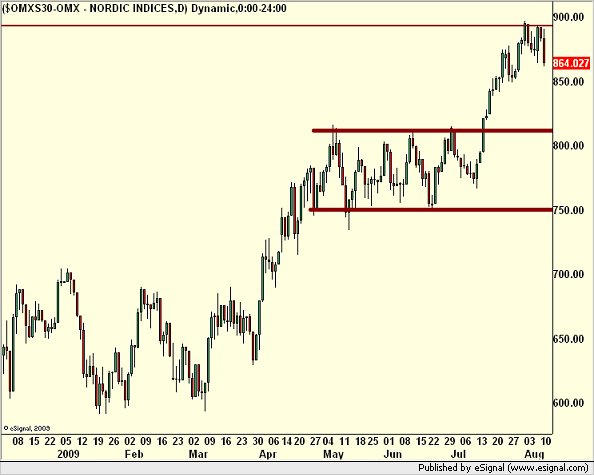Click the May month label
Image resolution: width=594 pixels, height=475 pixels.
[x=333, y=454]
